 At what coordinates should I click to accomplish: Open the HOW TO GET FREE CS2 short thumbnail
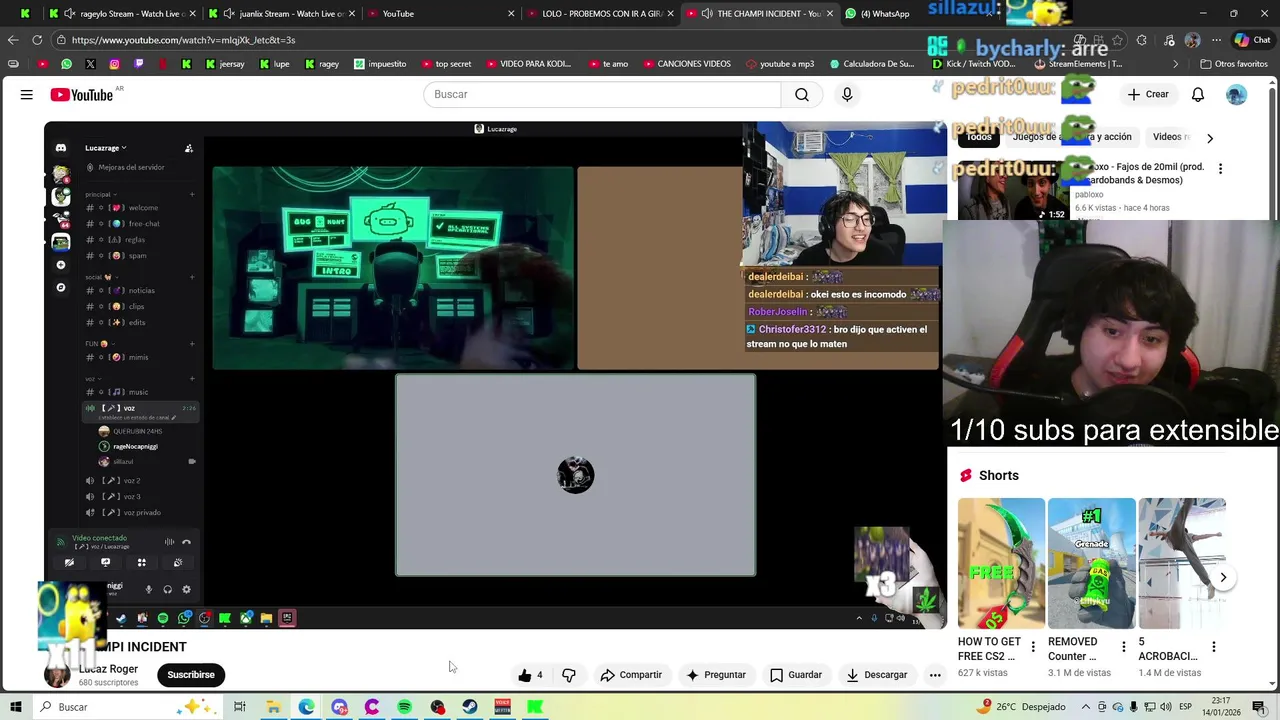point(1001,563)
